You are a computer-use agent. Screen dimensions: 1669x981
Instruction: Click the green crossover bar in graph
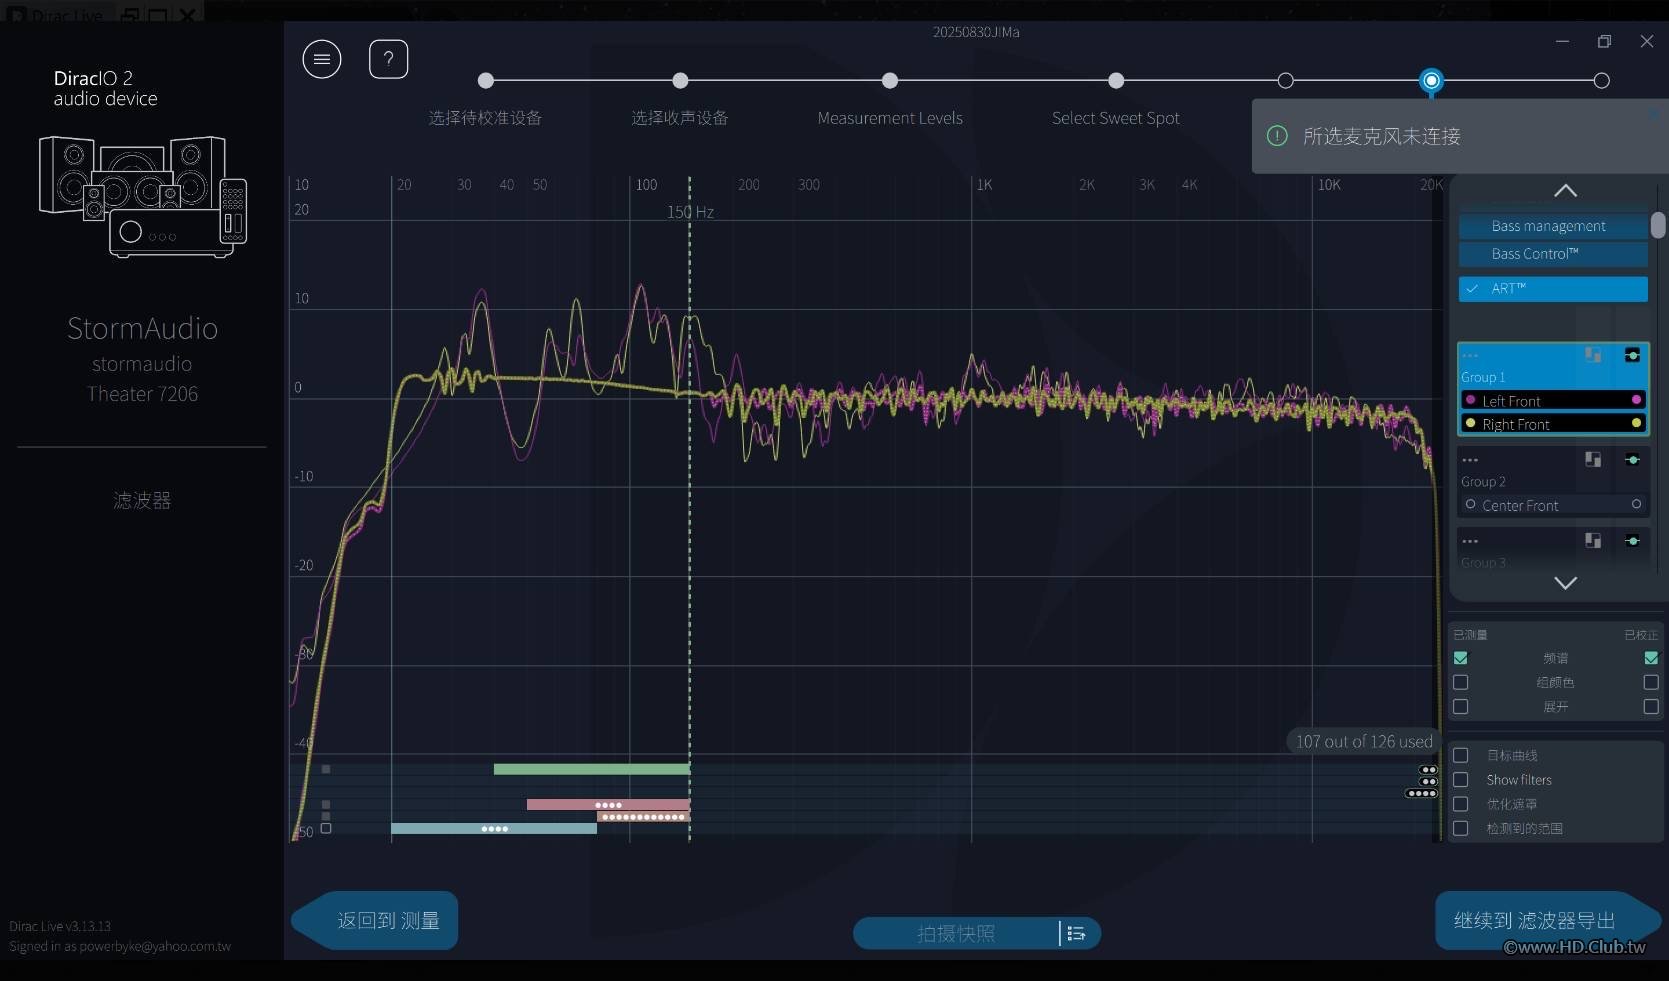click(x=592, y=769)
